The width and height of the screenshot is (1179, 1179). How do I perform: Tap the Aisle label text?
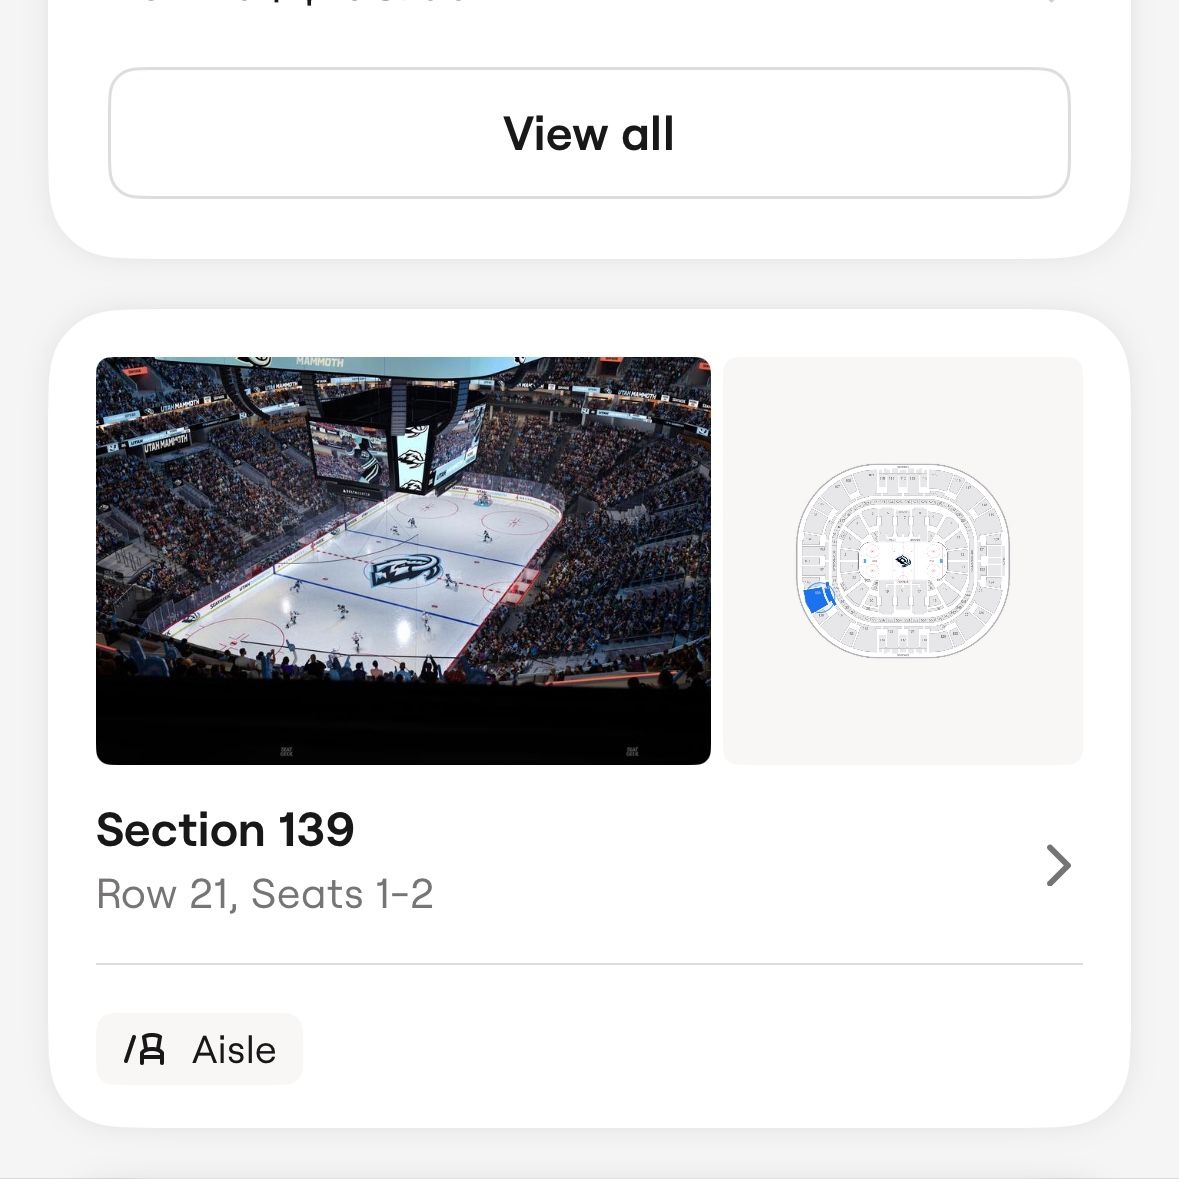pyautogui.click(x=234, y=1050)
